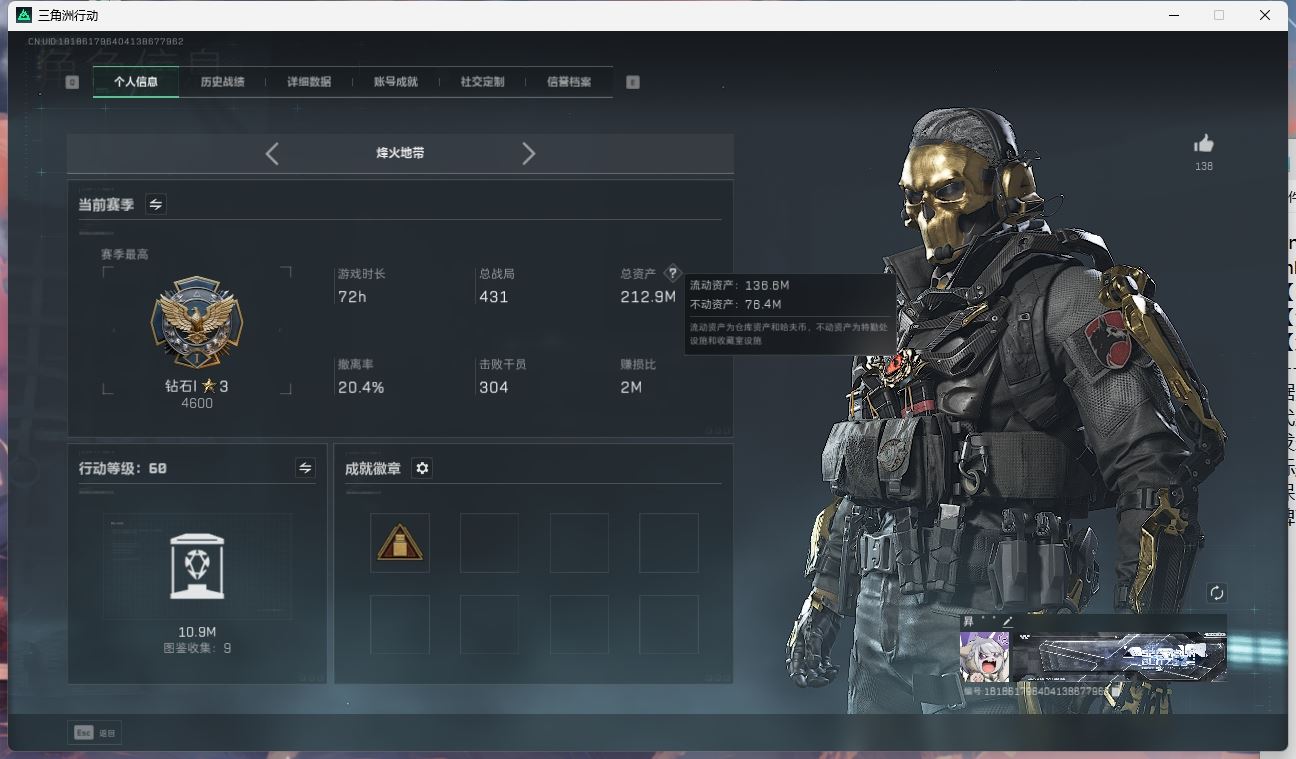
Task: Click the player avatar picture
Action: pyautogui.click(x=984, y=656)
